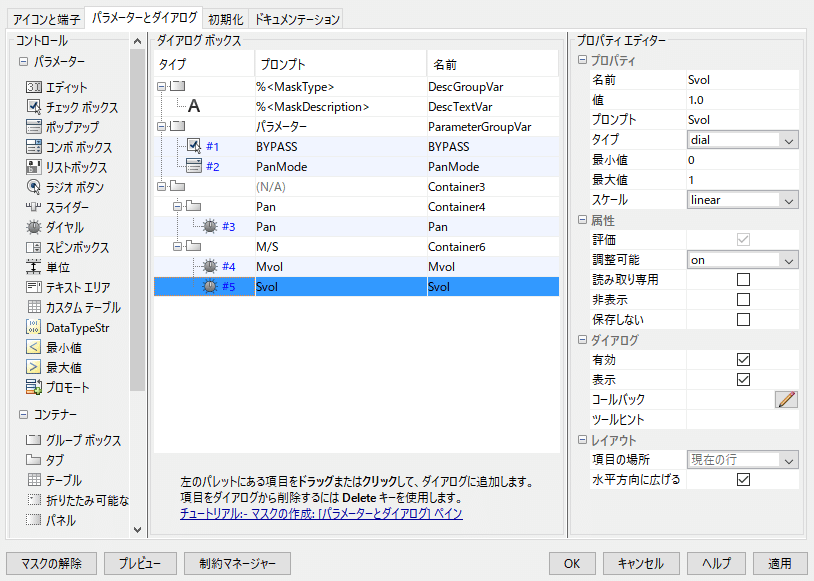
Task: Open the 調整可能 dropdown
Action: coord(742,260)
